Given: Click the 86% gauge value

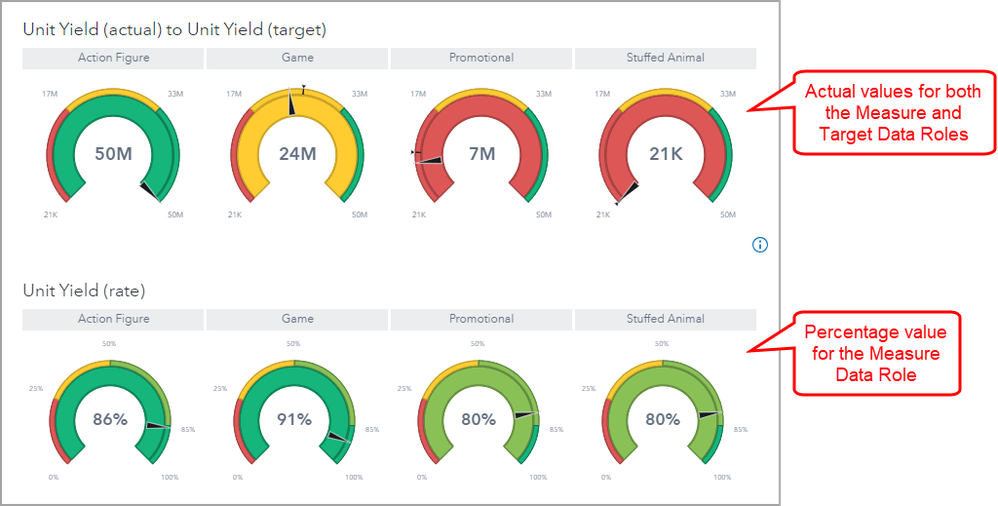Looking at the screenshot, I should click(111, 419).
